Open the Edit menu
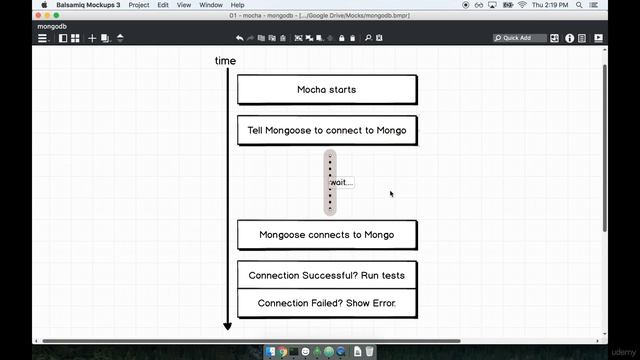The height and width of the screenshot is (360, 640). pyautogui.click(x=163, y=5)
